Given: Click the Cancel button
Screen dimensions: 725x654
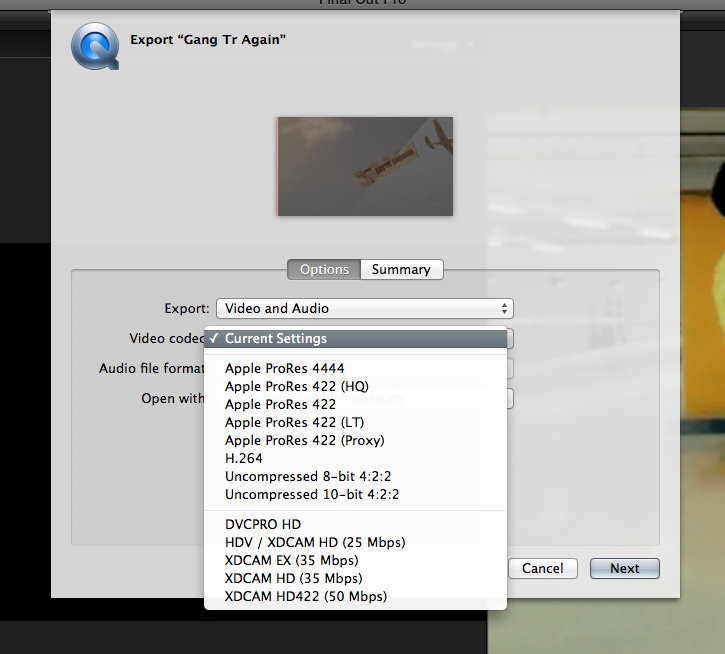Looking at the screenshot, I should pyautogui.click(x=543, y=568).
